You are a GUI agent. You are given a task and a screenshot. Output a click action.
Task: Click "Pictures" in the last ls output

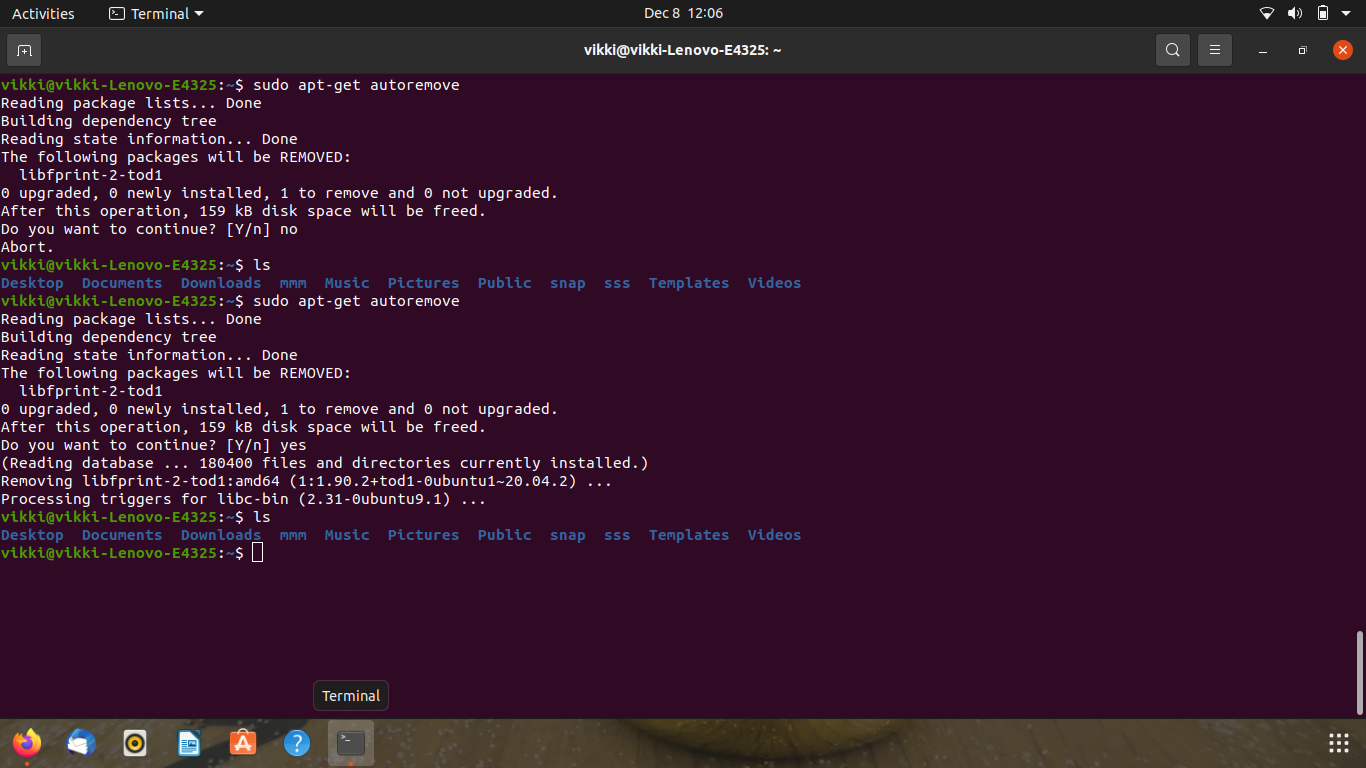coord(424,535)
